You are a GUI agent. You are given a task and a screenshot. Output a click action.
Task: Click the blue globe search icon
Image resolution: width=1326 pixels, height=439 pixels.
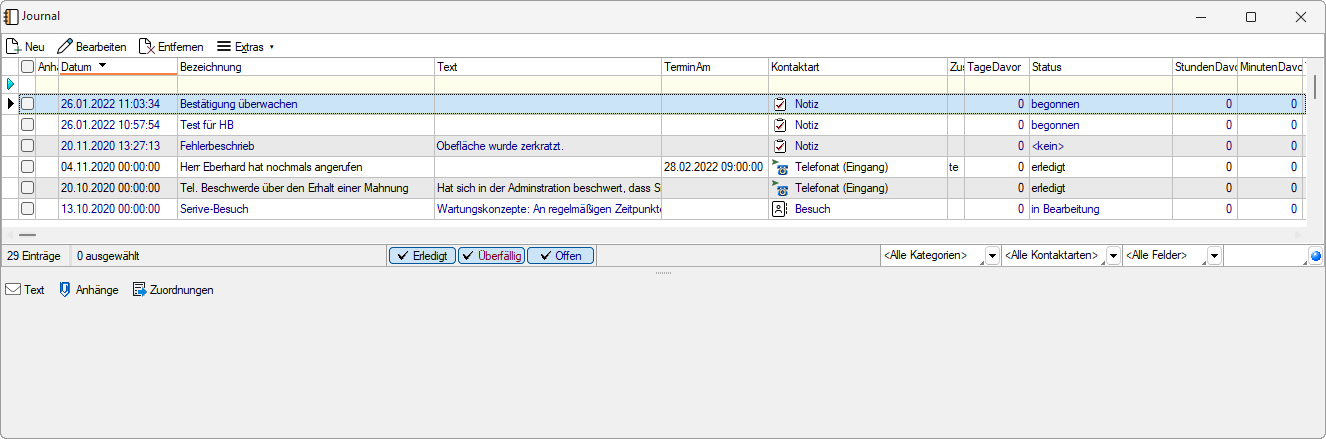[x=1315, y=256]
